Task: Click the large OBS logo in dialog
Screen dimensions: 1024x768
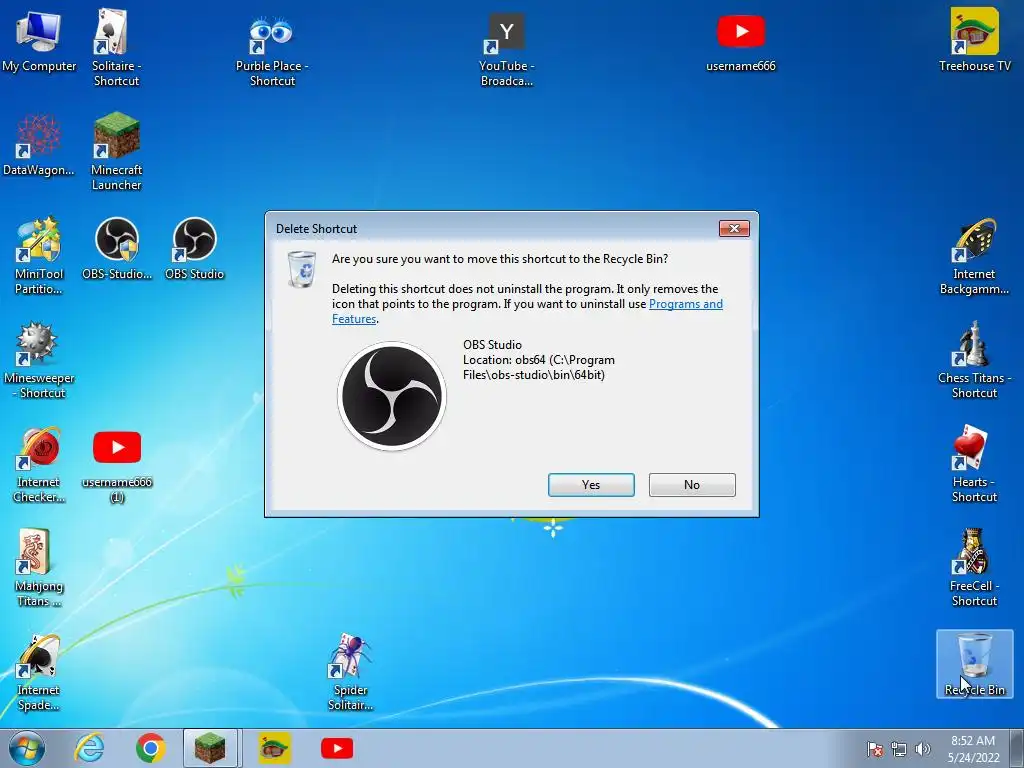Action: tap(392, 396)
